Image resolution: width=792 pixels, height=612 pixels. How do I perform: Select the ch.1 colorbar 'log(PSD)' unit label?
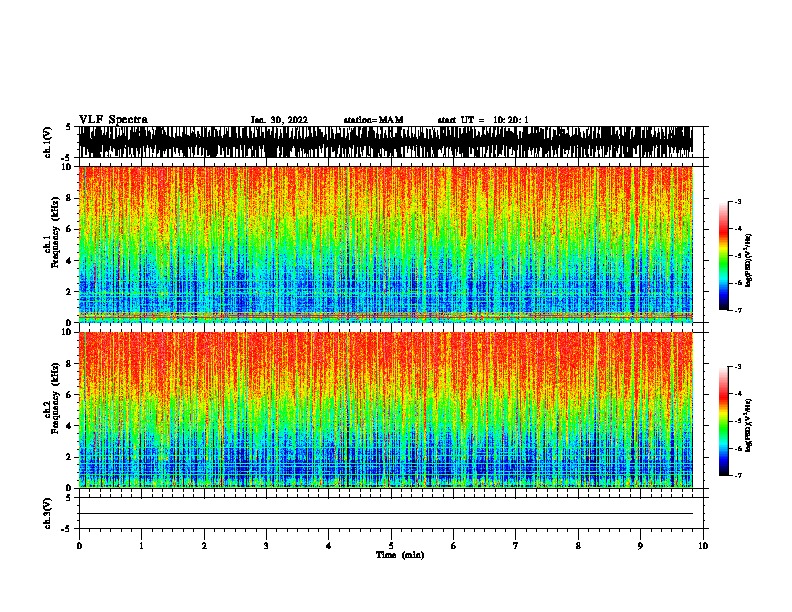[x=748, y=261]
